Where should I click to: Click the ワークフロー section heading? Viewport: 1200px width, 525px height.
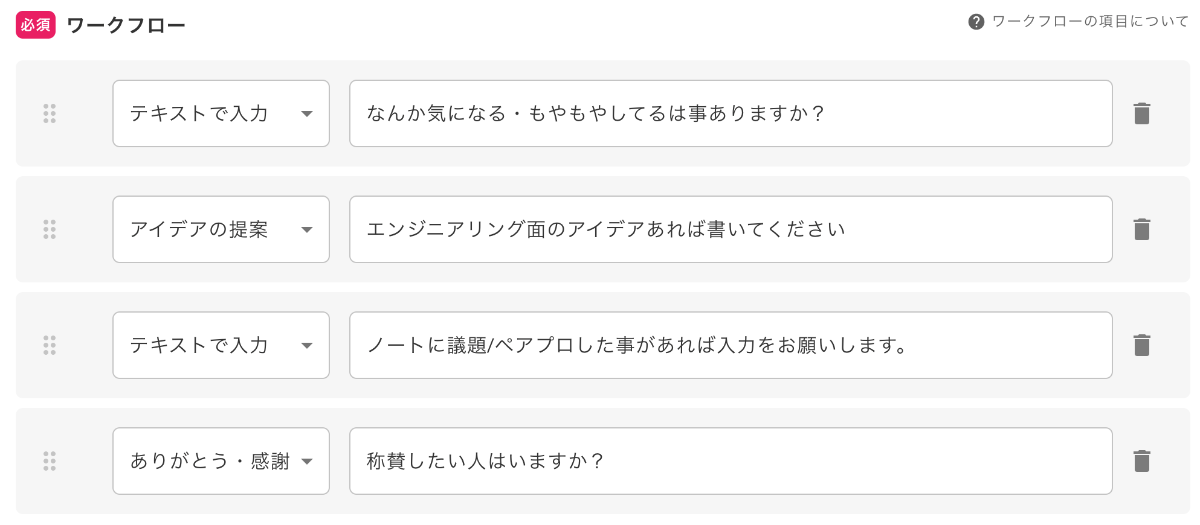(x=126, y=26)
